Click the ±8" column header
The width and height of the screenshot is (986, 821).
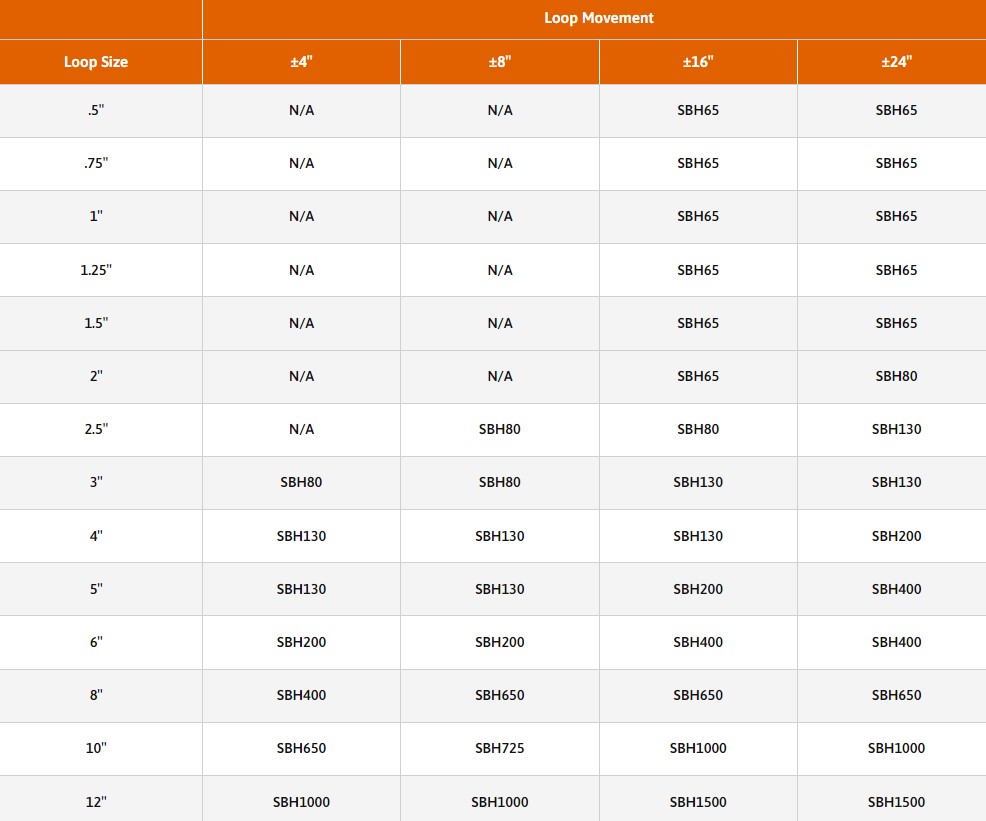coord(500,62)
